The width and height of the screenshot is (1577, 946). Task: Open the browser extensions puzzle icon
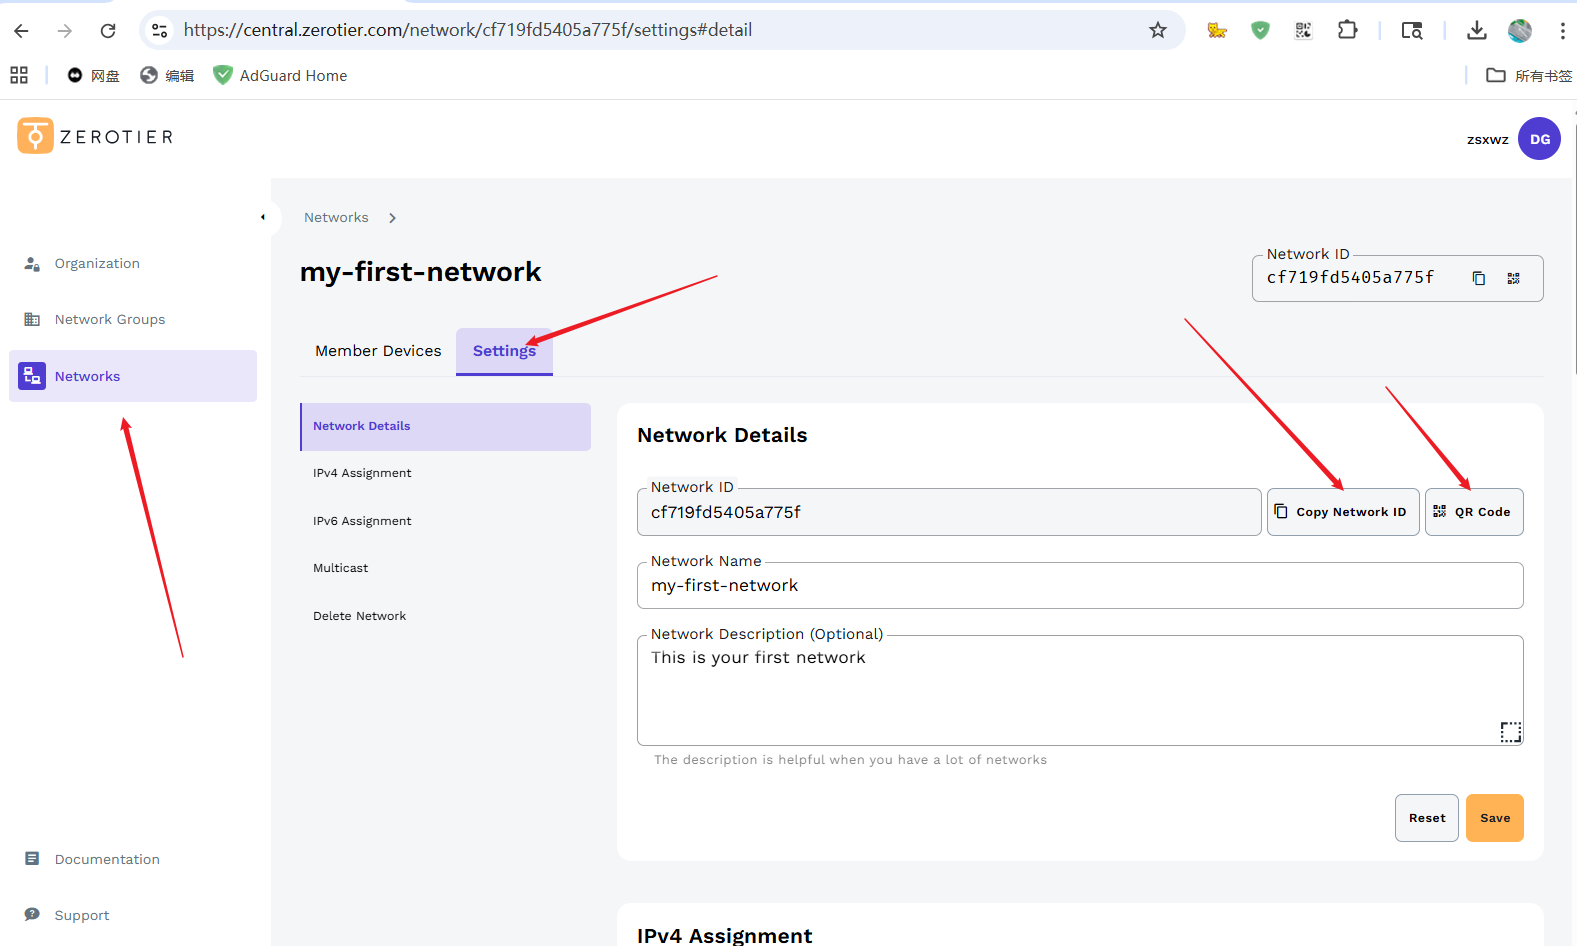click(1347, 30)
